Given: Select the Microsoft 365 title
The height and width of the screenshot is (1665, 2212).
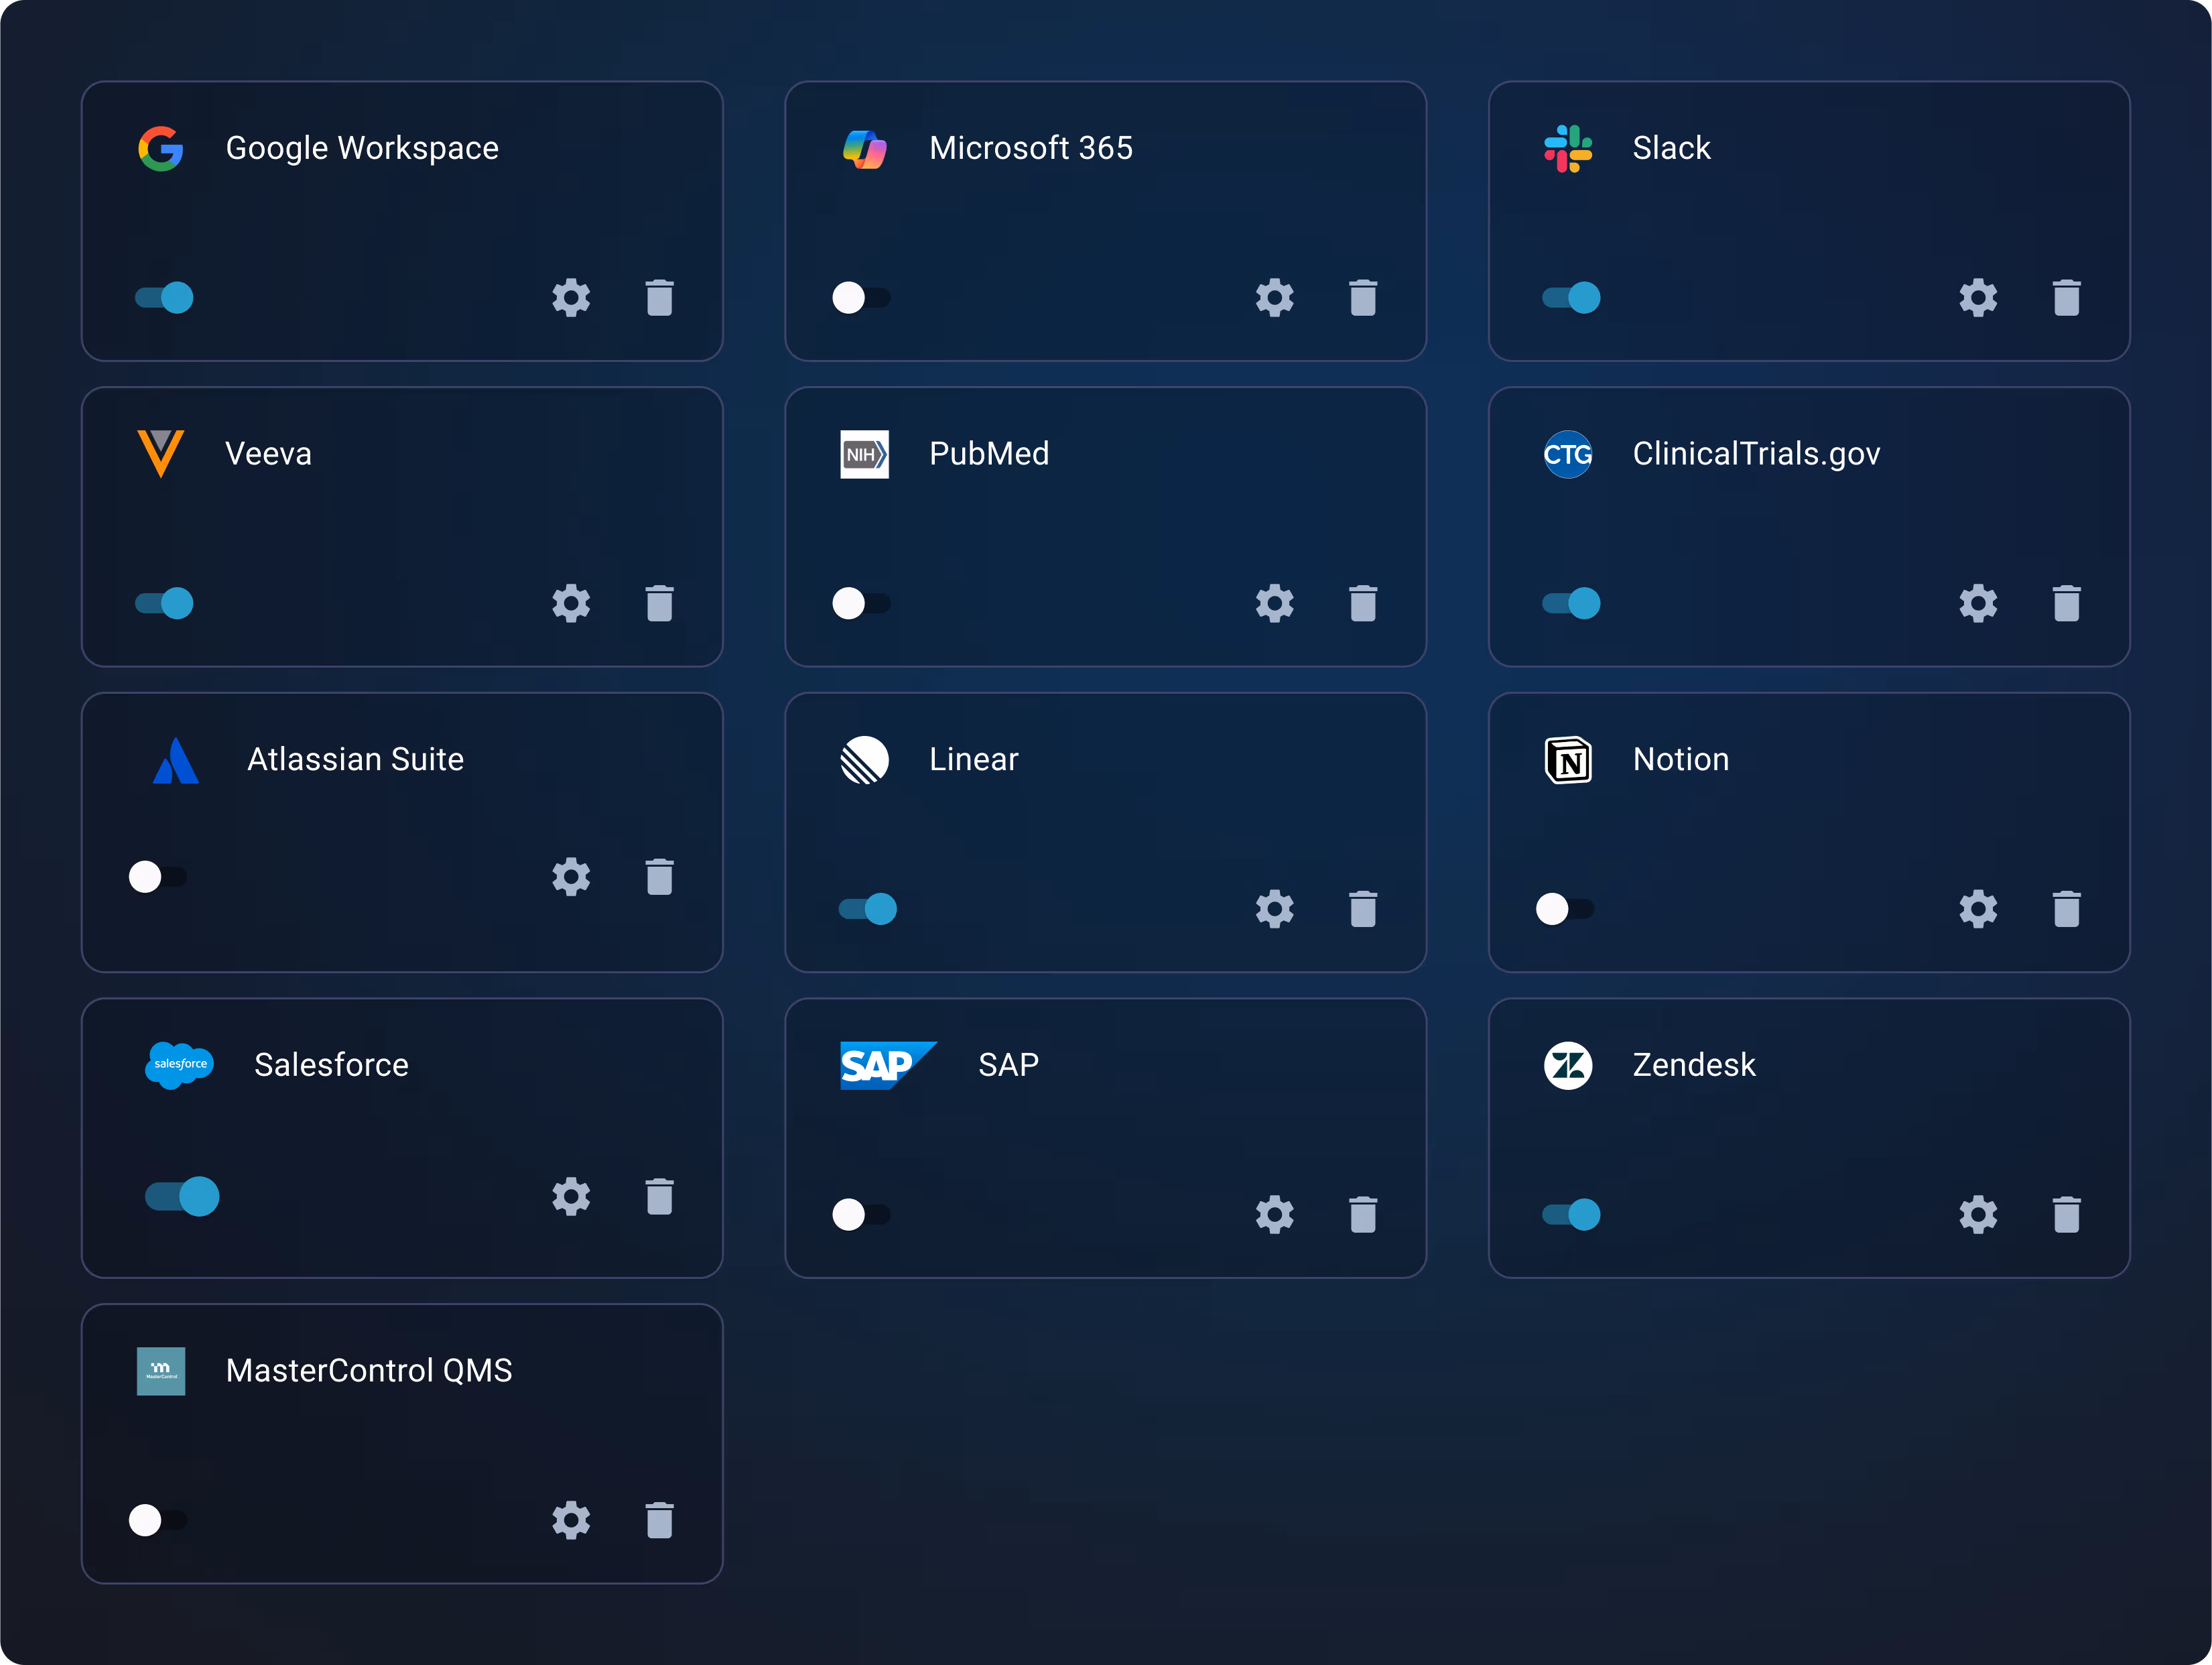Looking at the screenshot, I should 1031,148.
